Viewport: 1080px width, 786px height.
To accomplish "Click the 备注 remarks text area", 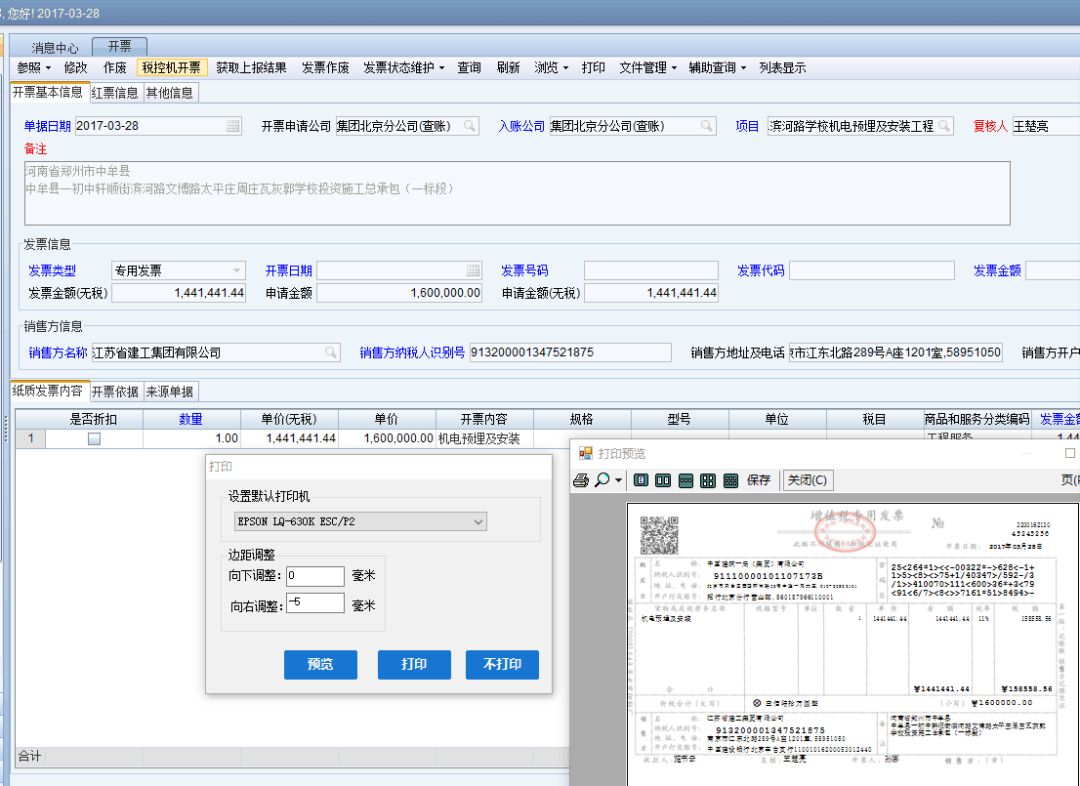I will [517, 194].
